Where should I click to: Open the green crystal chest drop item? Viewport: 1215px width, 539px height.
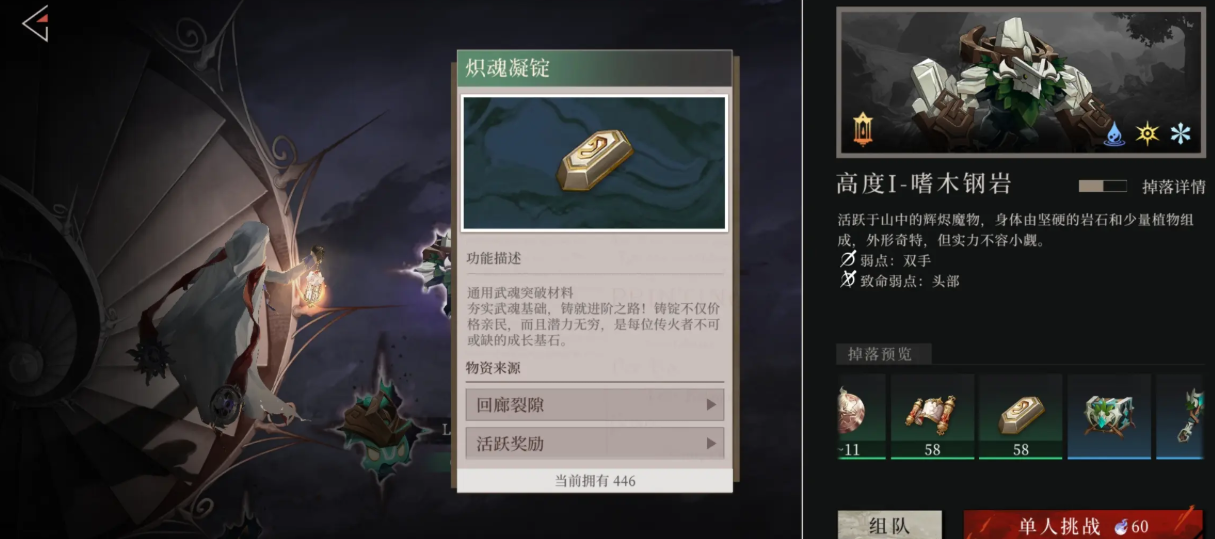pyautogui.click(x=1108, y=417)
